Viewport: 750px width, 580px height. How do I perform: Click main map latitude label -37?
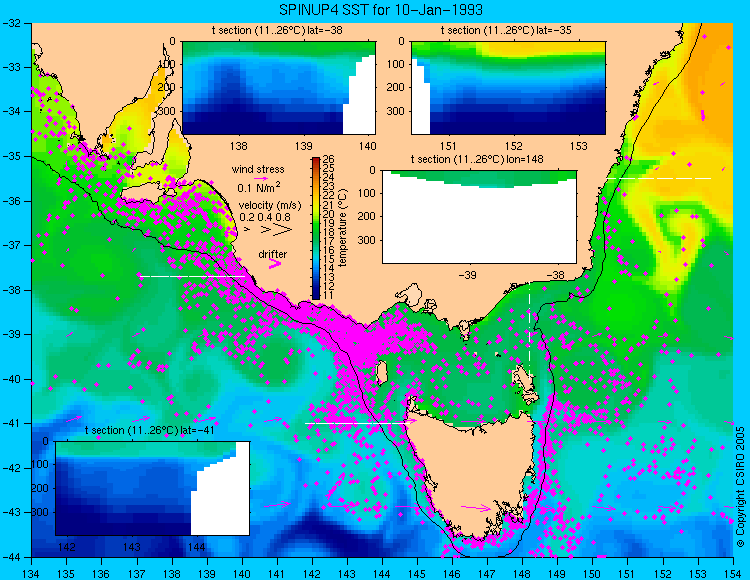click(13, 245)
